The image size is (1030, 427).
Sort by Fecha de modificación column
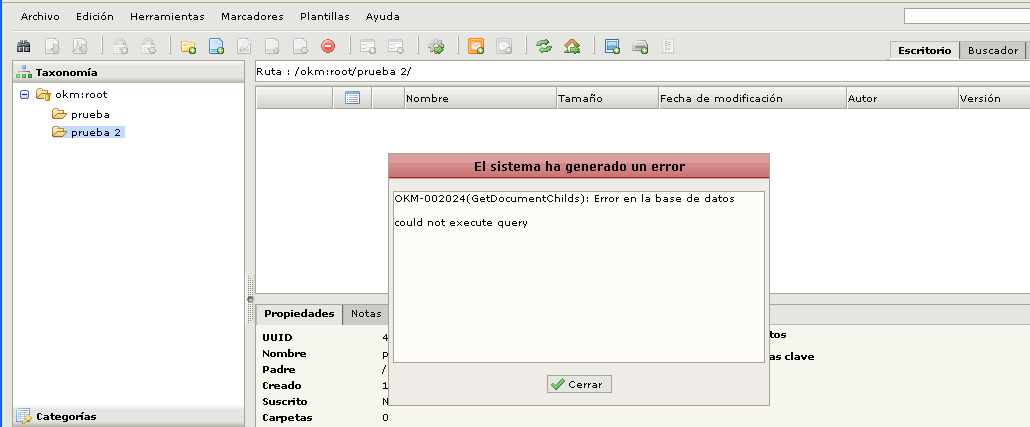(x=751, y=99)
